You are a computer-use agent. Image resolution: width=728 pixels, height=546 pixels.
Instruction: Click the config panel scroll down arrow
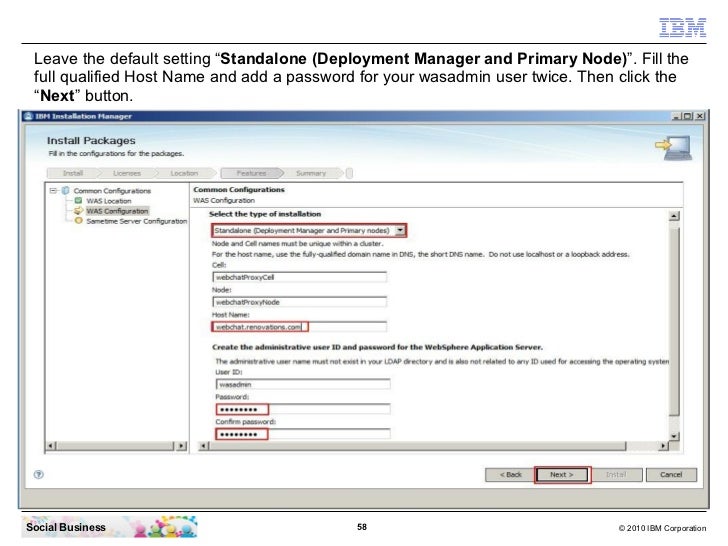[x=674, y=436]
